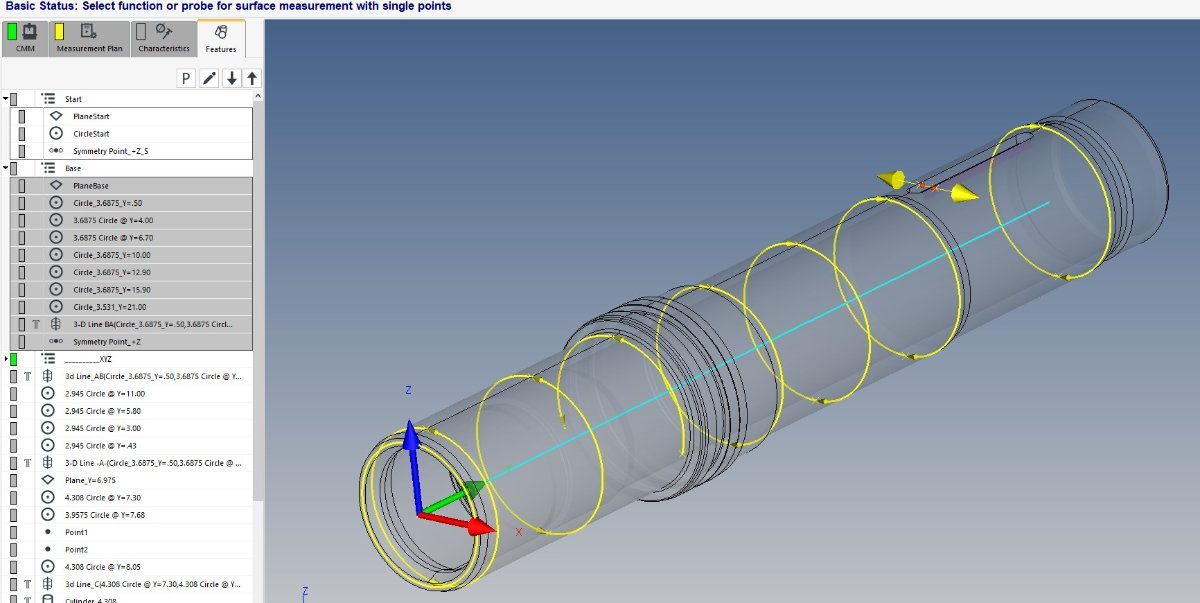Toggle the status box beside PlaneBase
The width and height of the screenshot is (1200, 603).
tap(22, 186)
